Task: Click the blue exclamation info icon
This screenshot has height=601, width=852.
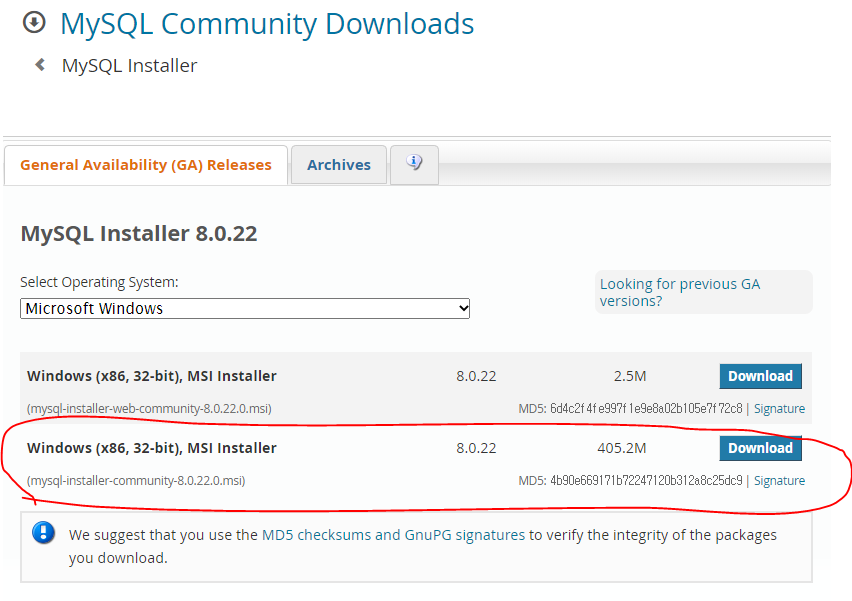Action: click(43, 533)
